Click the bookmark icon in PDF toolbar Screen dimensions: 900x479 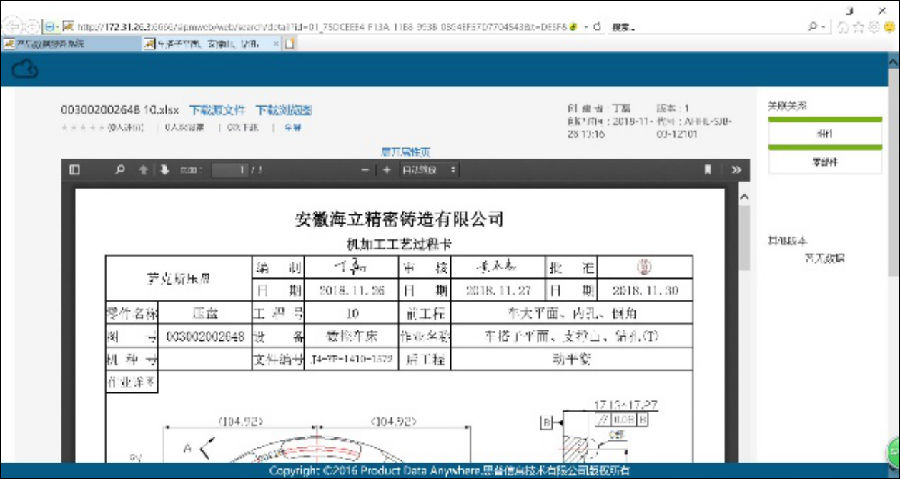708,170
